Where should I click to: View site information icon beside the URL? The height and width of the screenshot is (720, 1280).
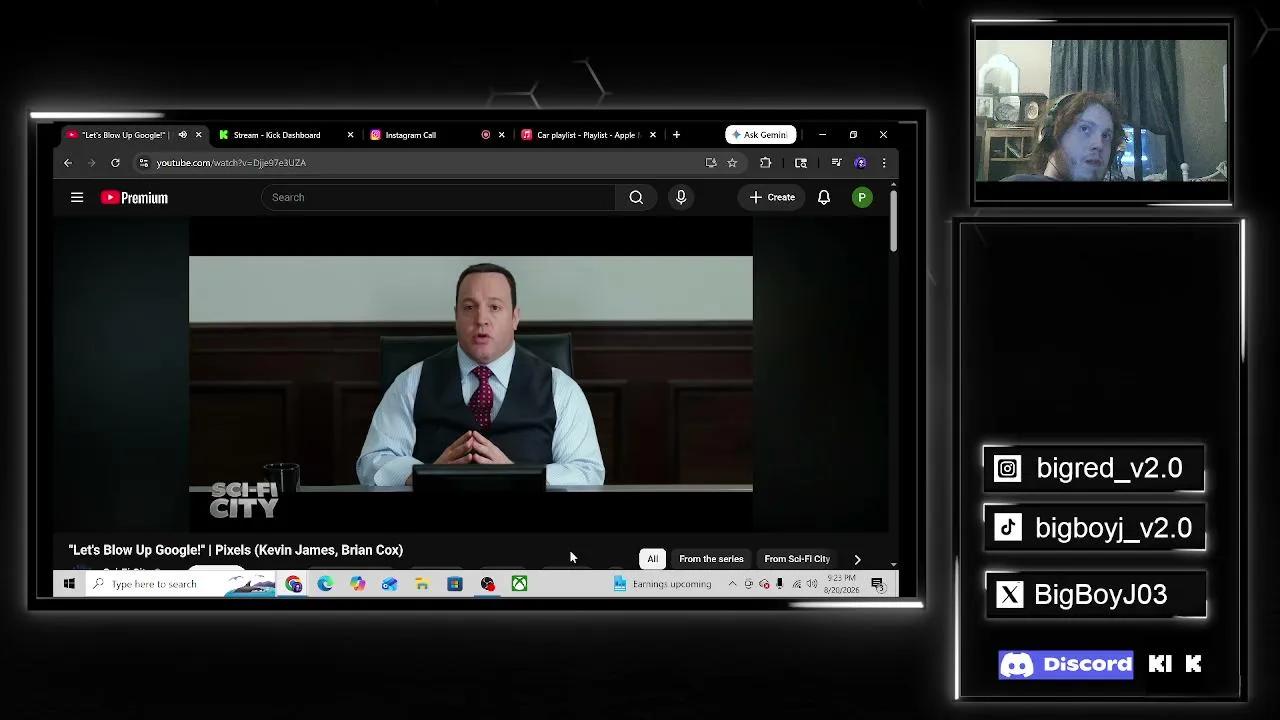144,162
